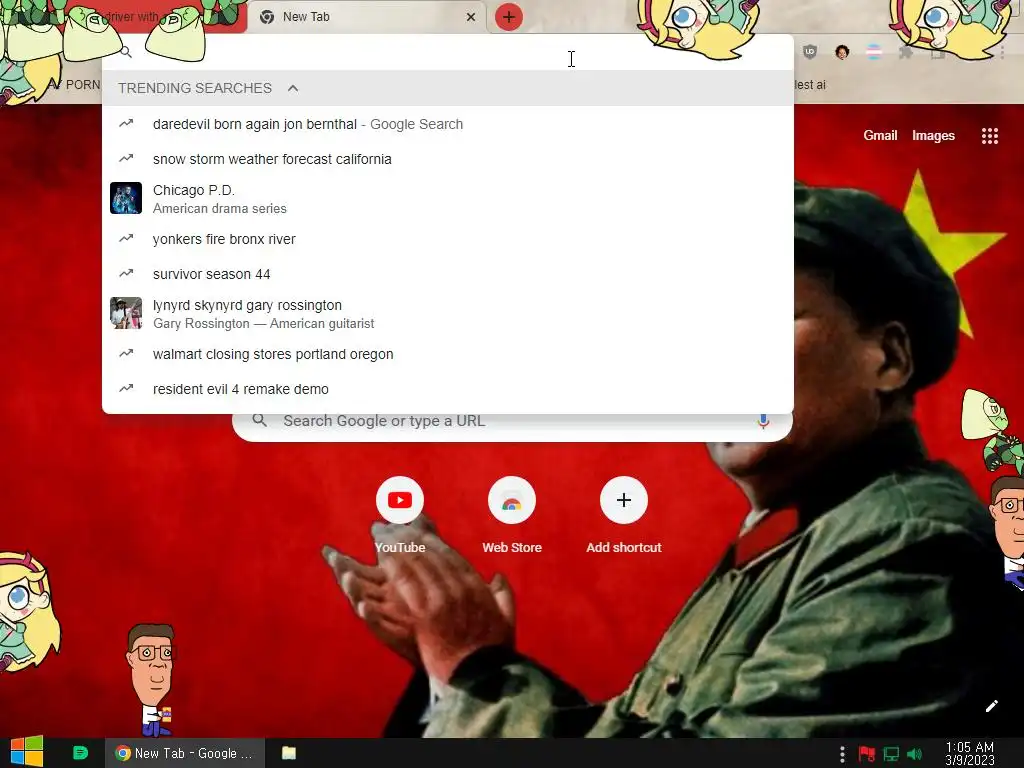The image size is (1024, 768).
Task: Open the Google apps grid
Action: pos(989,136)
